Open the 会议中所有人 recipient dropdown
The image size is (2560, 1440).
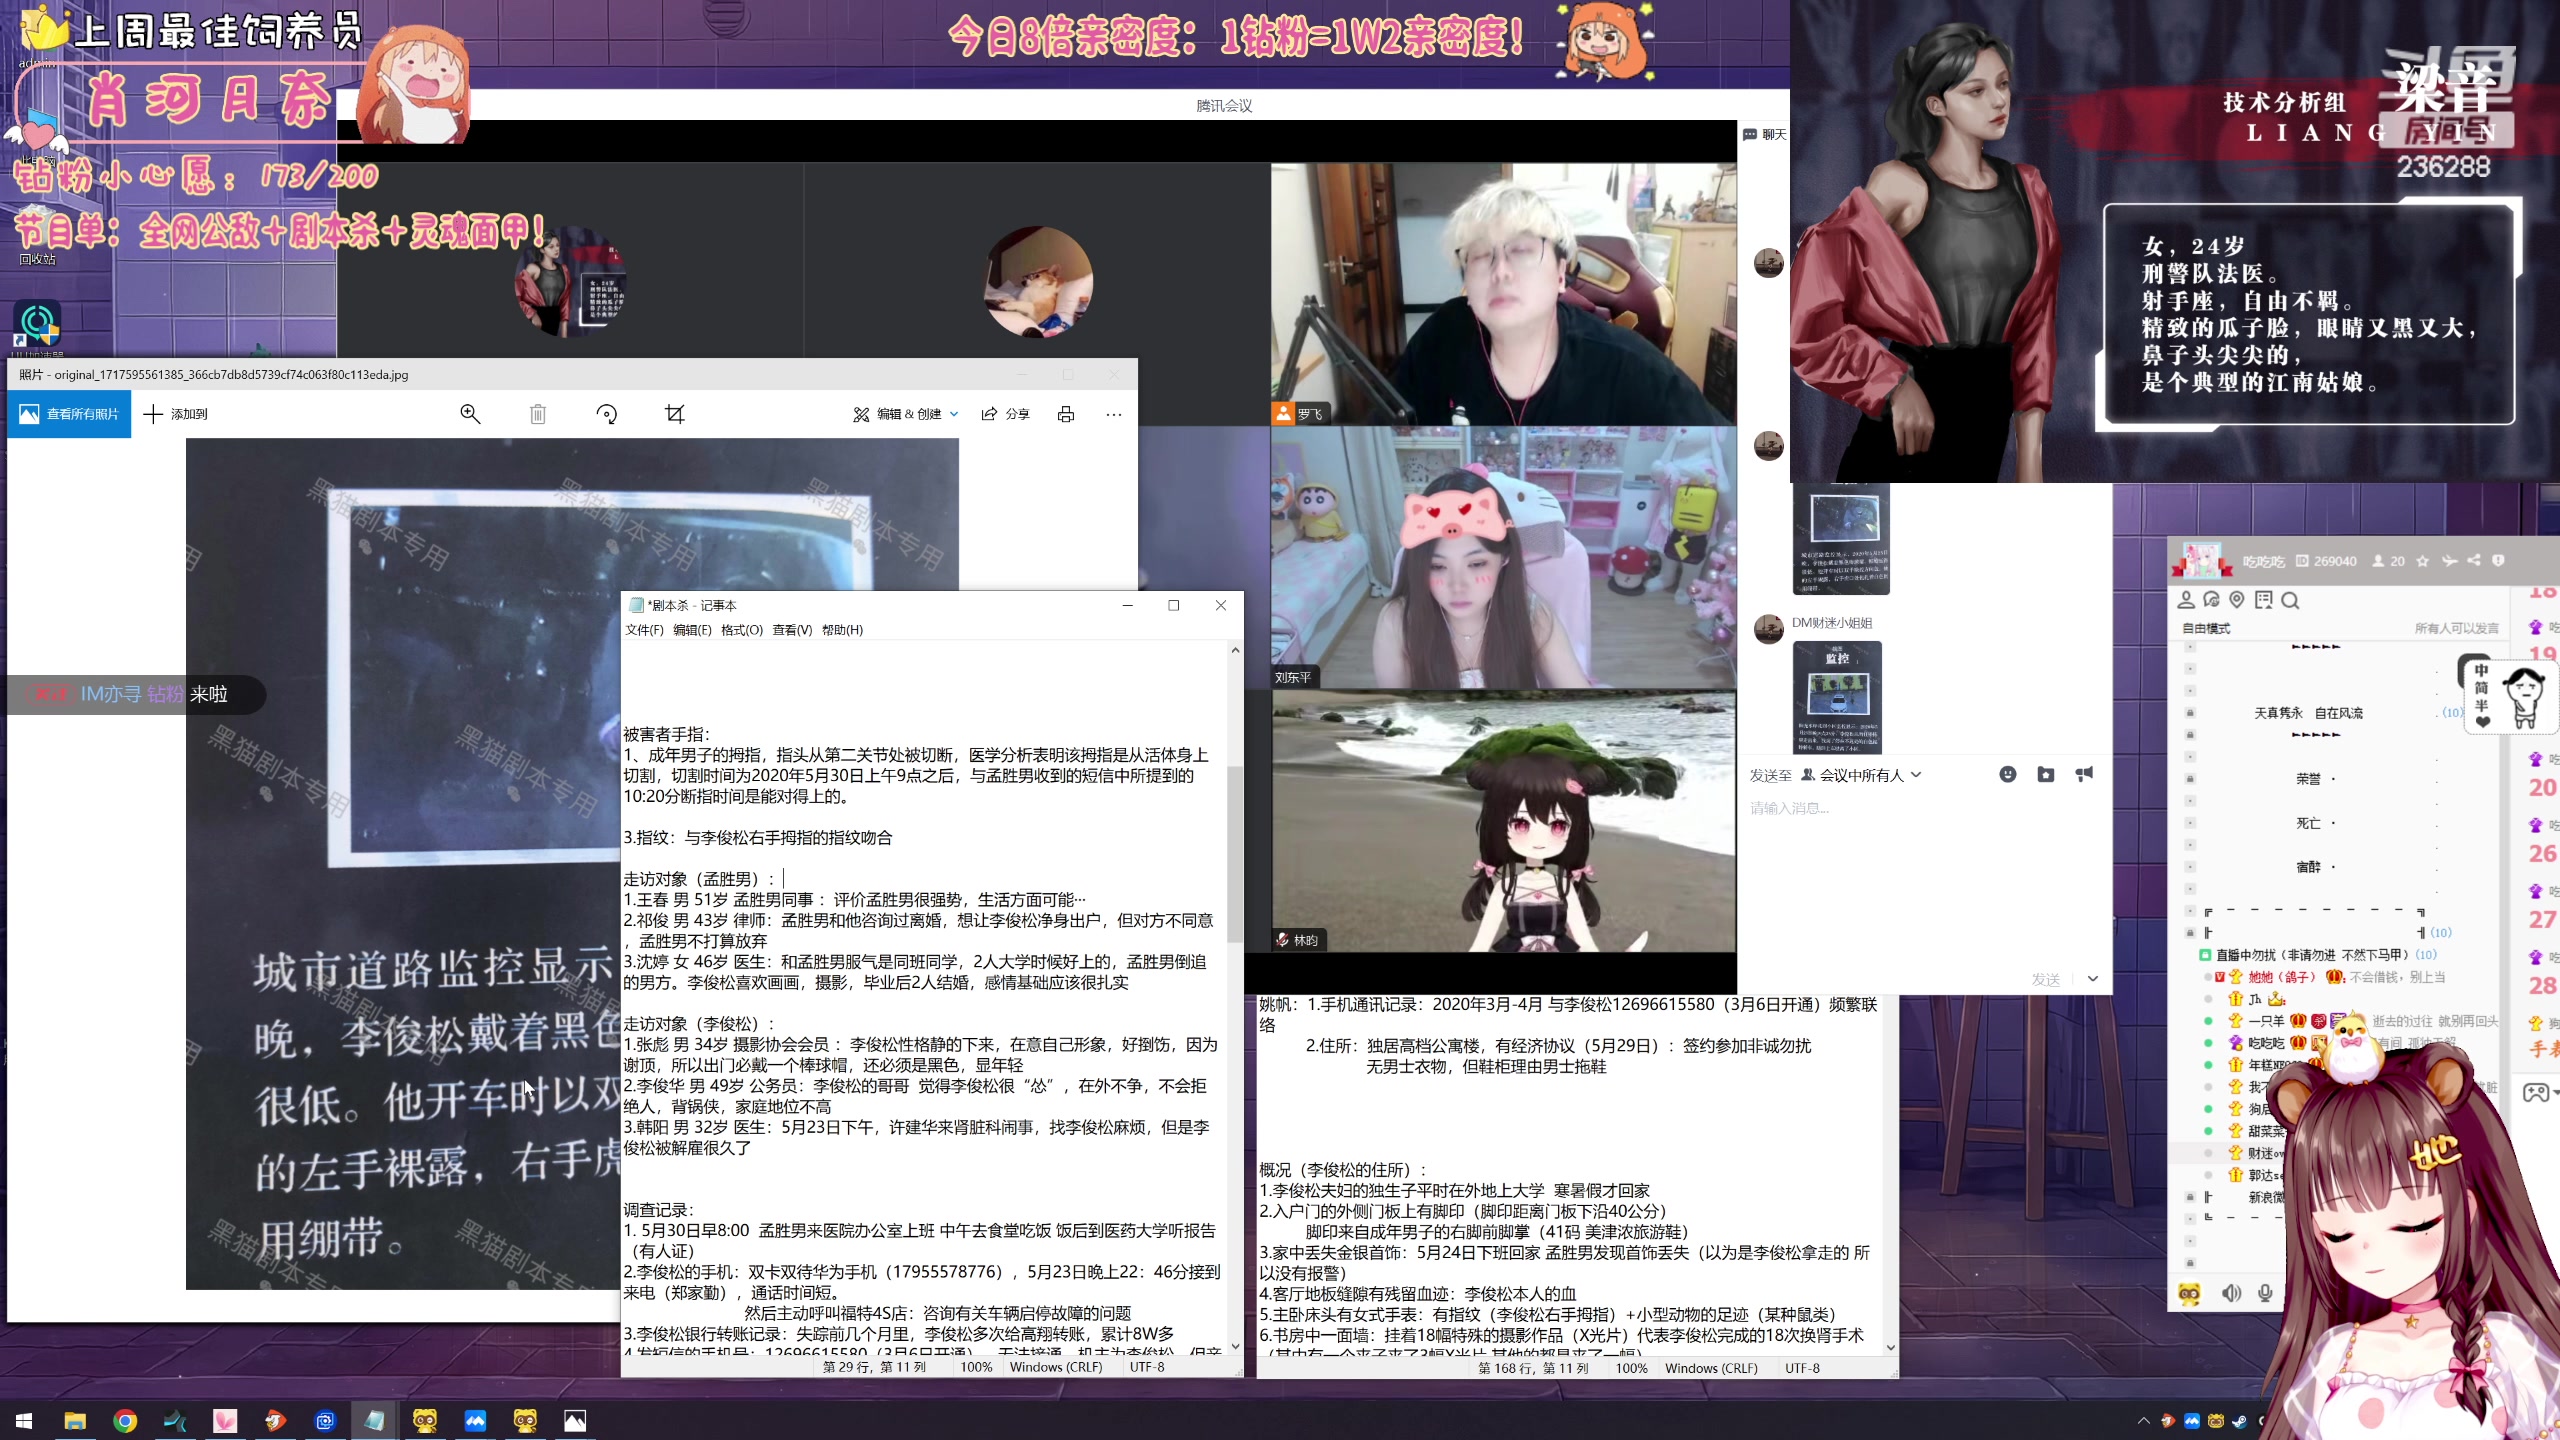coord(1860,775)
